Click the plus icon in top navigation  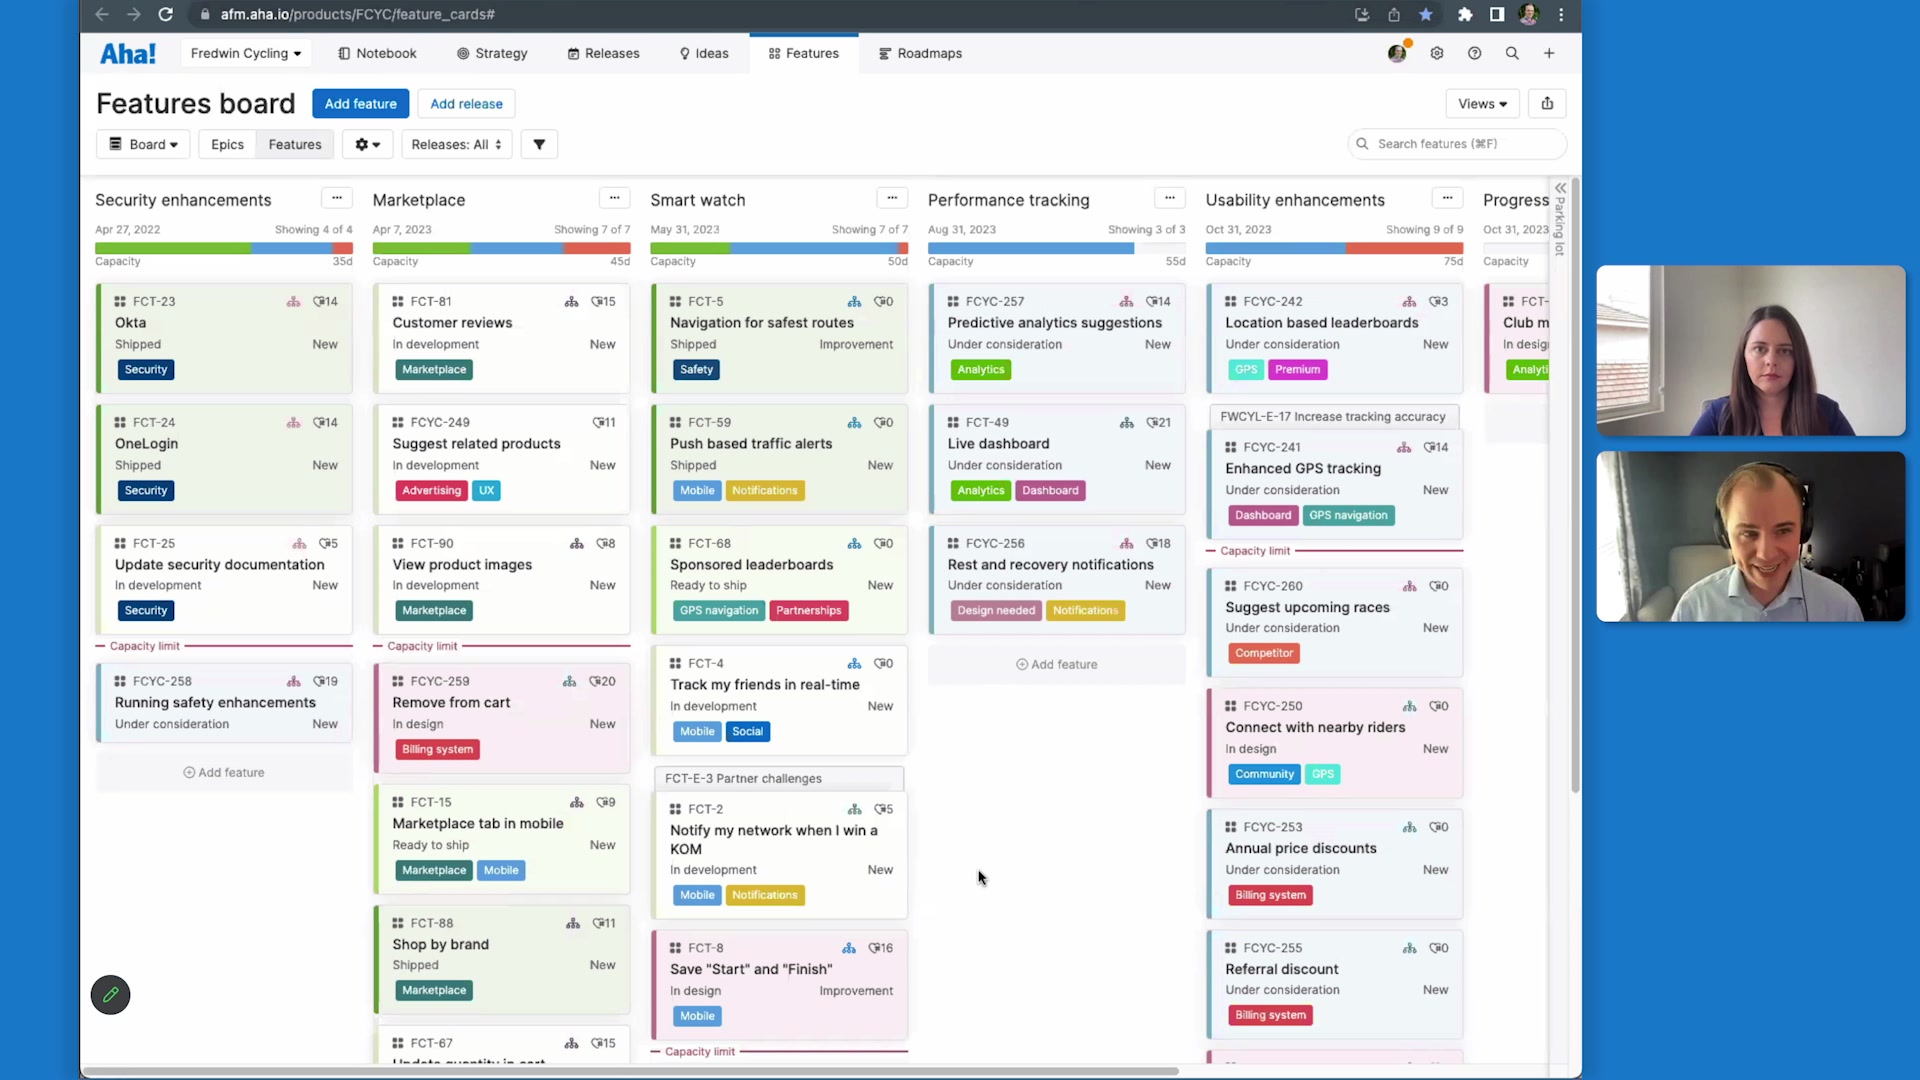pos(1549,54)
